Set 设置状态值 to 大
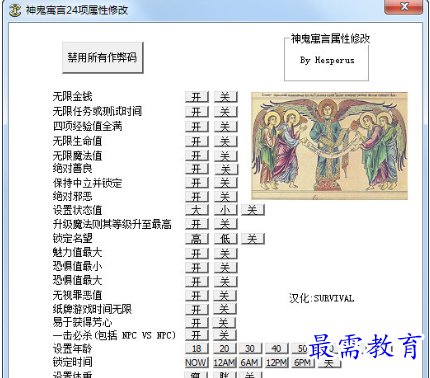The height and width of the screenshot is (378, 430). coord(197,210)
